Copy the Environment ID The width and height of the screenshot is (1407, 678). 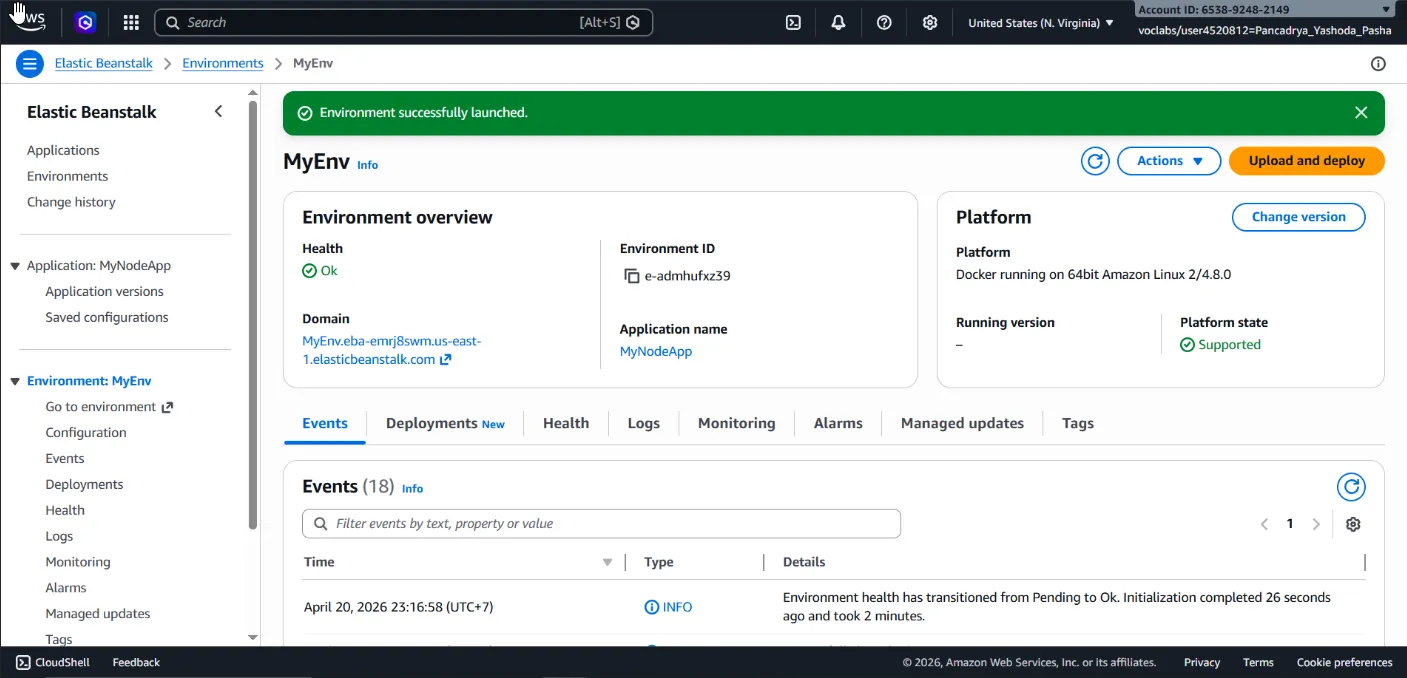(x=631, y=276)
